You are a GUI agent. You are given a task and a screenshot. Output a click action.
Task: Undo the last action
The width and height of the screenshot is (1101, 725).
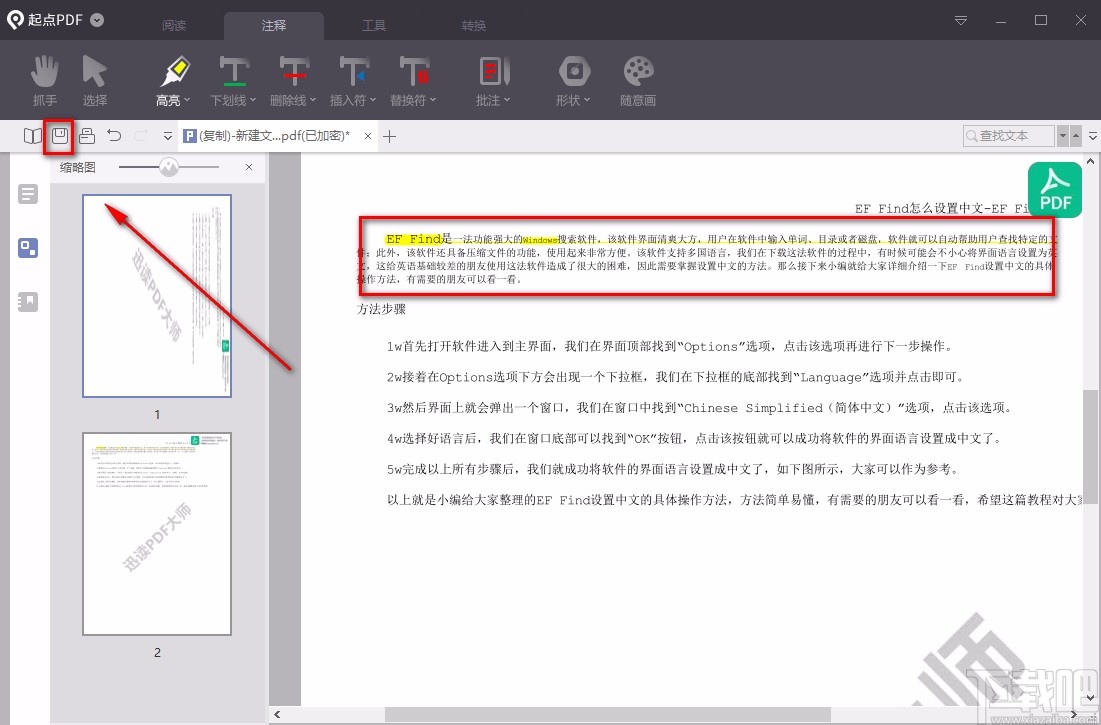114,135
